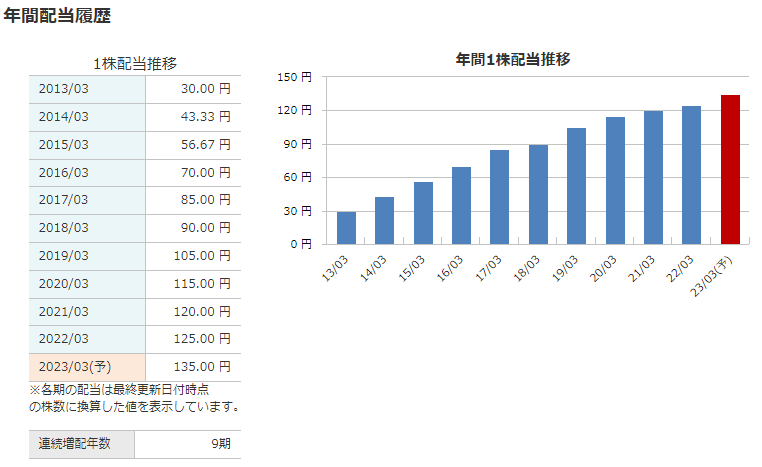Screen dimensions: 762x467
Task: Click the 135.00 円 forecast value
Action: [202, 367]
